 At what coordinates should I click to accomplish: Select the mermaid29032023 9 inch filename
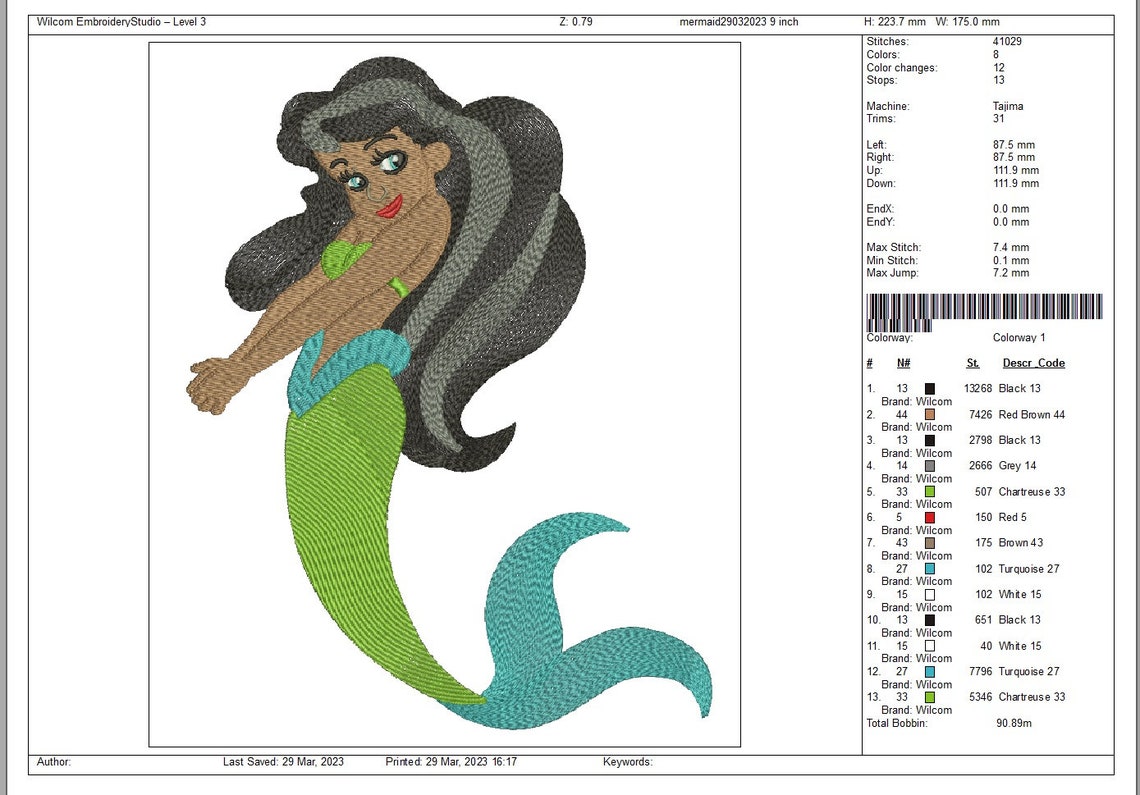pos(738,21)
